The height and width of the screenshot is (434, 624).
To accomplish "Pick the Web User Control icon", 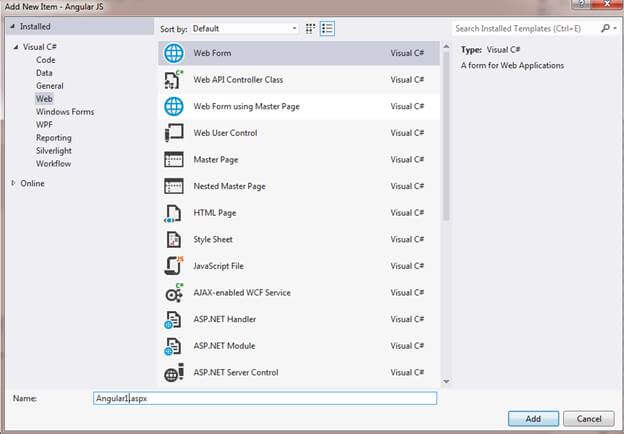I will pos(174,133).
